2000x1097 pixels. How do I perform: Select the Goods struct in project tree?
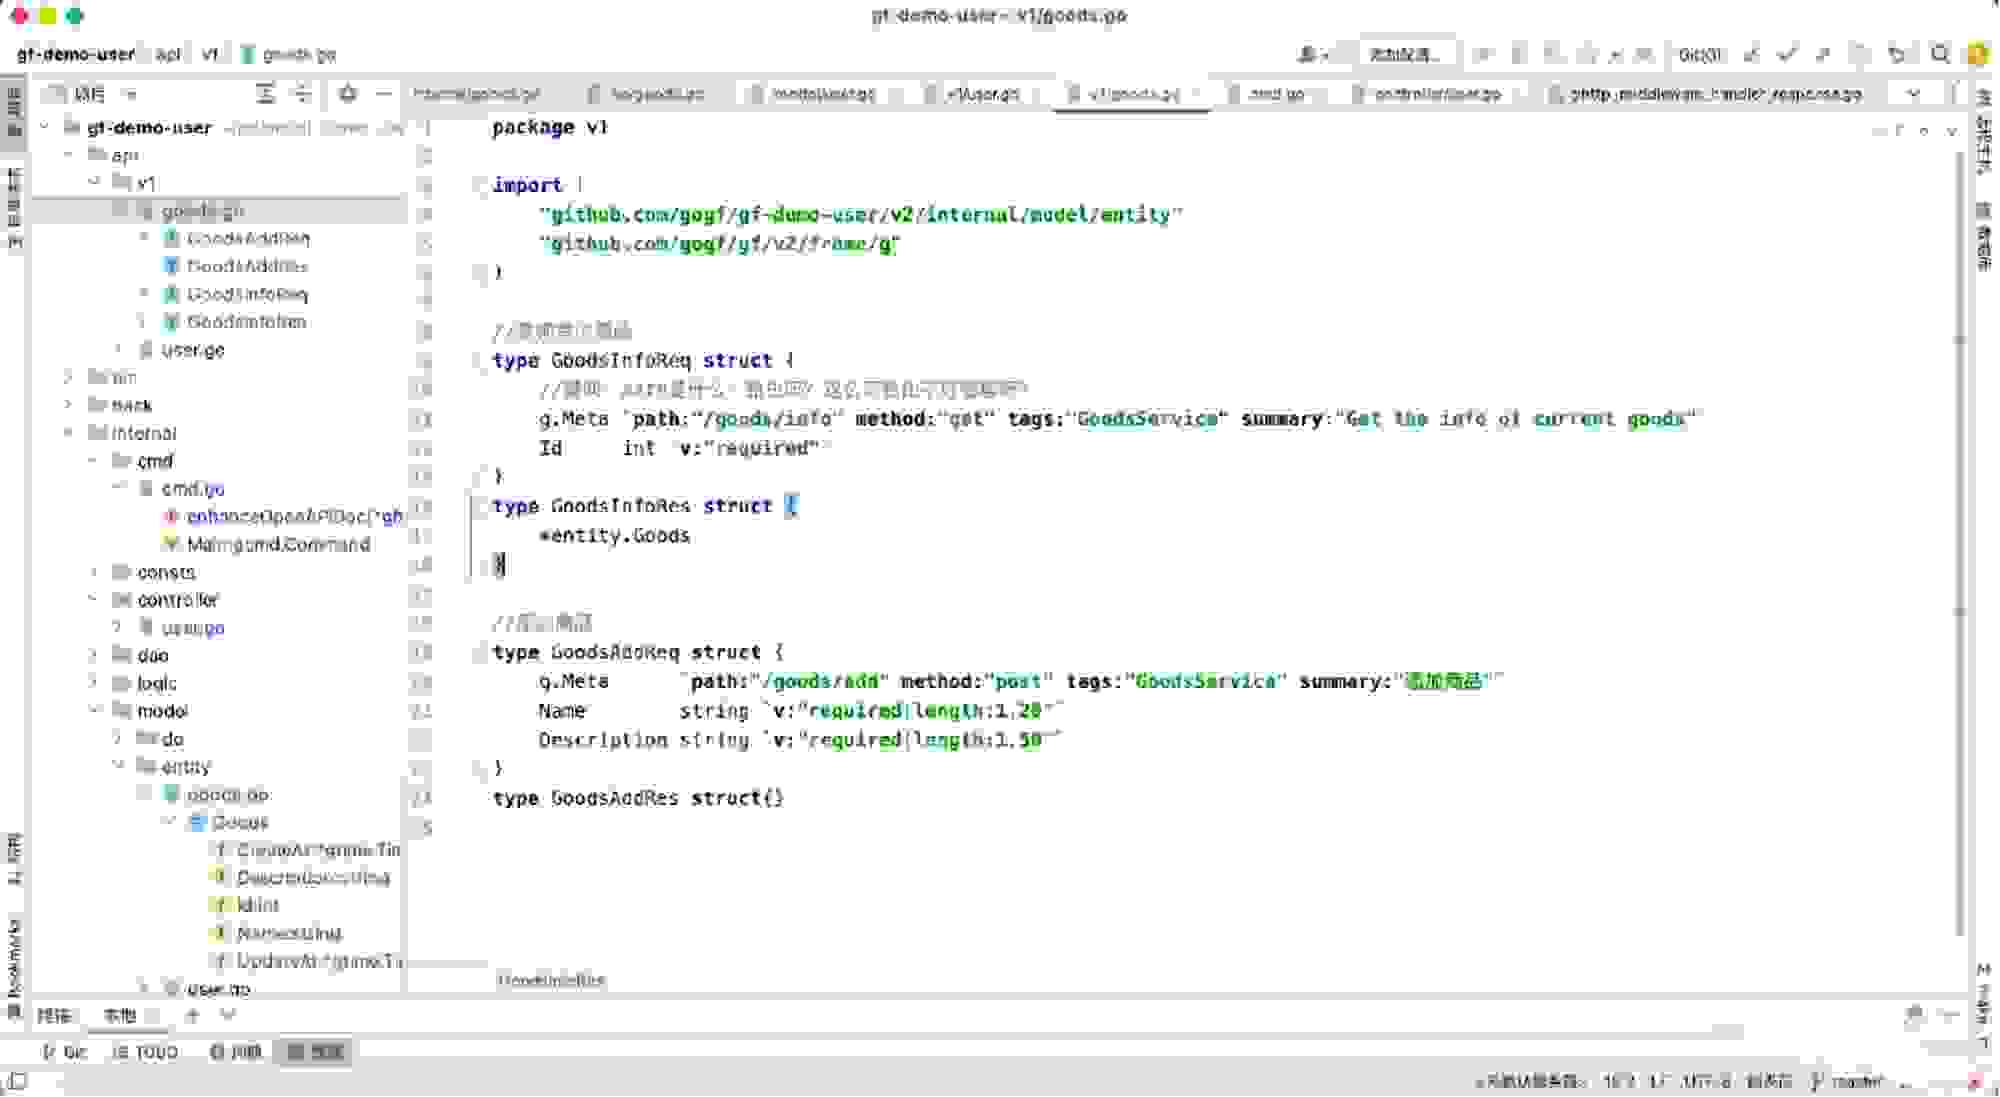click(x=240, y=822)
